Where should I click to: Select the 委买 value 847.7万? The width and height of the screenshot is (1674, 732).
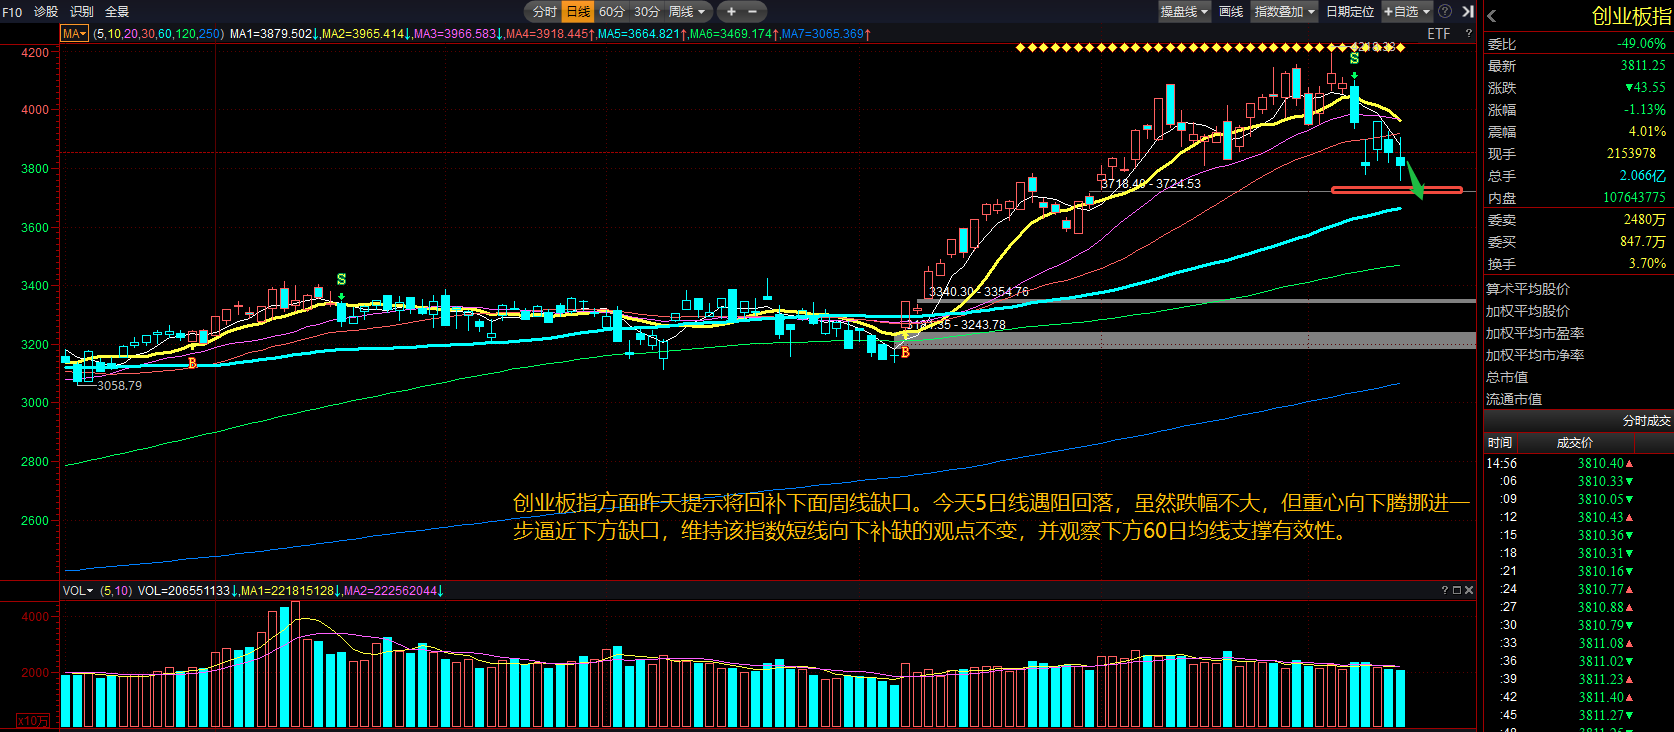click(1643, 242)
